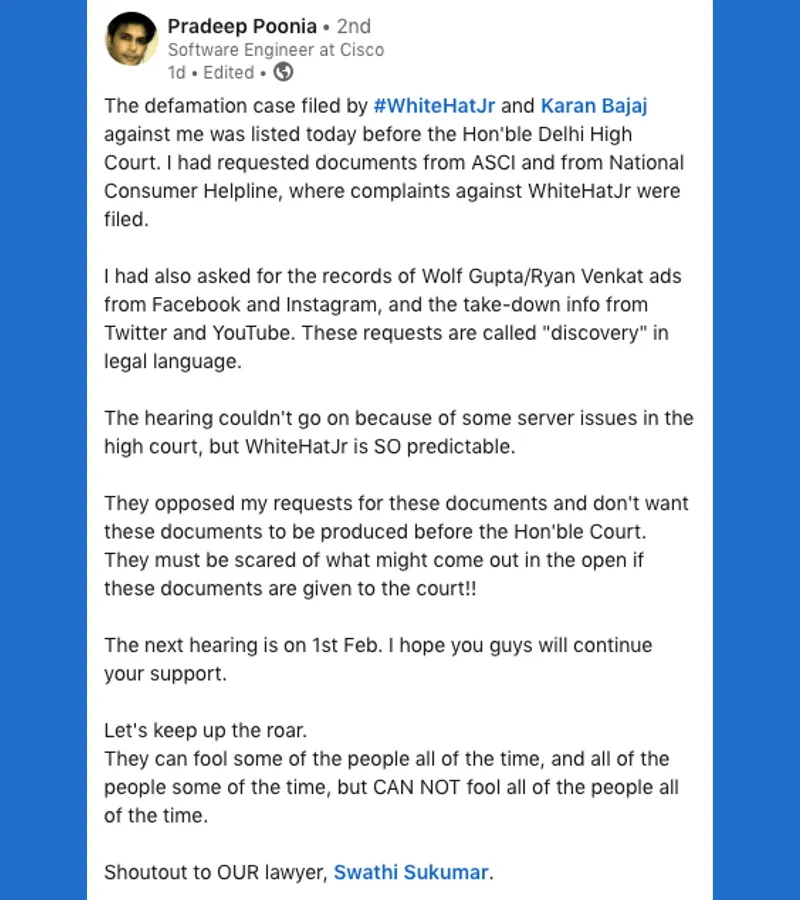Click the next hearing on 1st Feb text
The width and height of the screenshot is (800, 900).
pos(378,660)
